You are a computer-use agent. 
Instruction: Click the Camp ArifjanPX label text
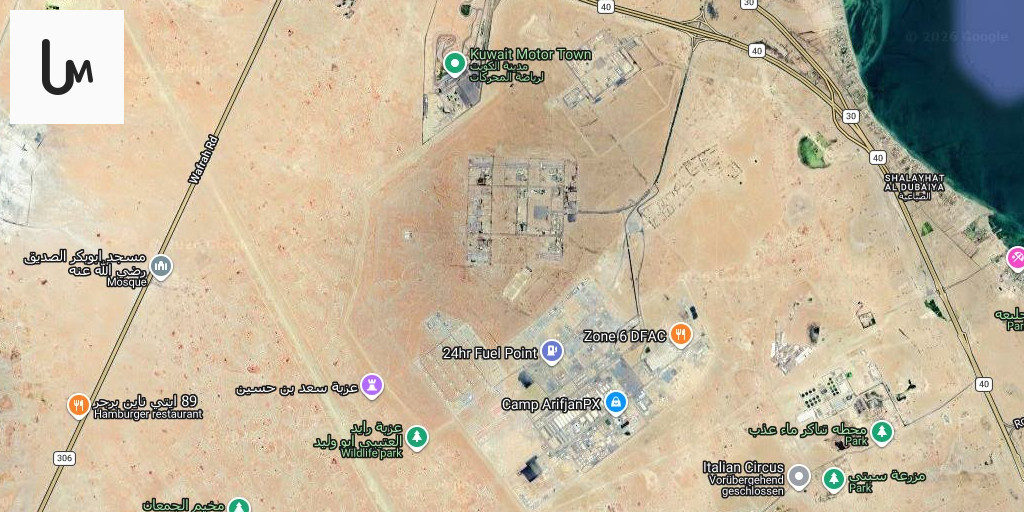click(551, 405)
